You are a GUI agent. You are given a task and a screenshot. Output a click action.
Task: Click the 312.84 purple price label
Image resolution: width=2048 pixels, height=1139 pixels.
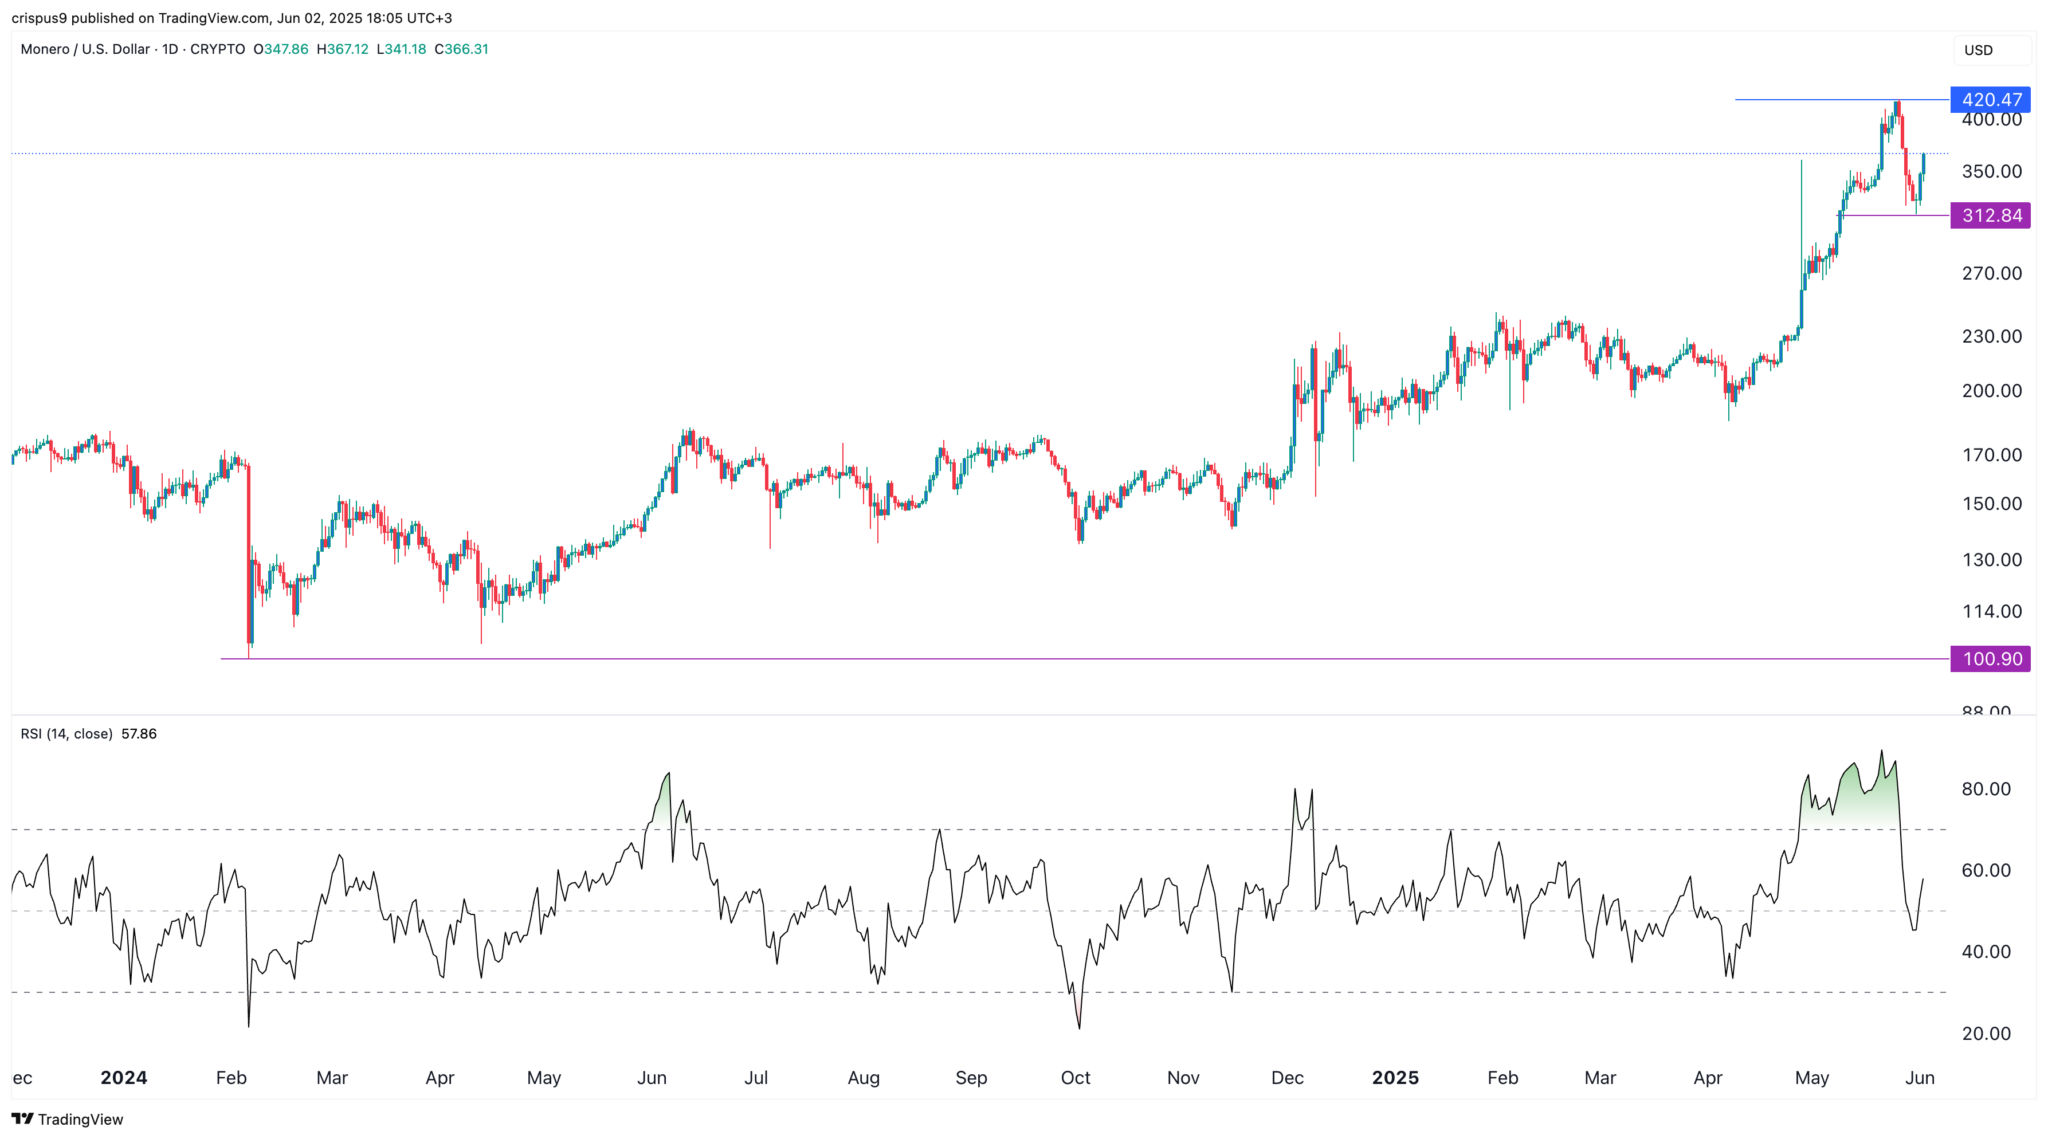click(x=1990, y=216)
